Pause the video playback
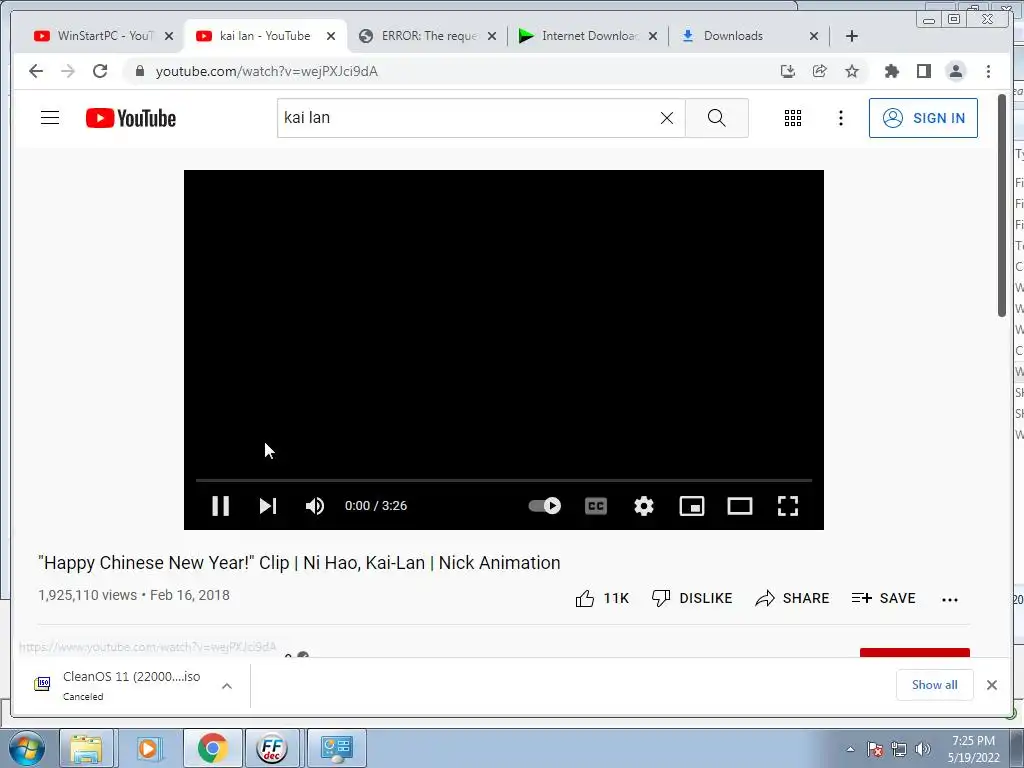 pos(221,505)
